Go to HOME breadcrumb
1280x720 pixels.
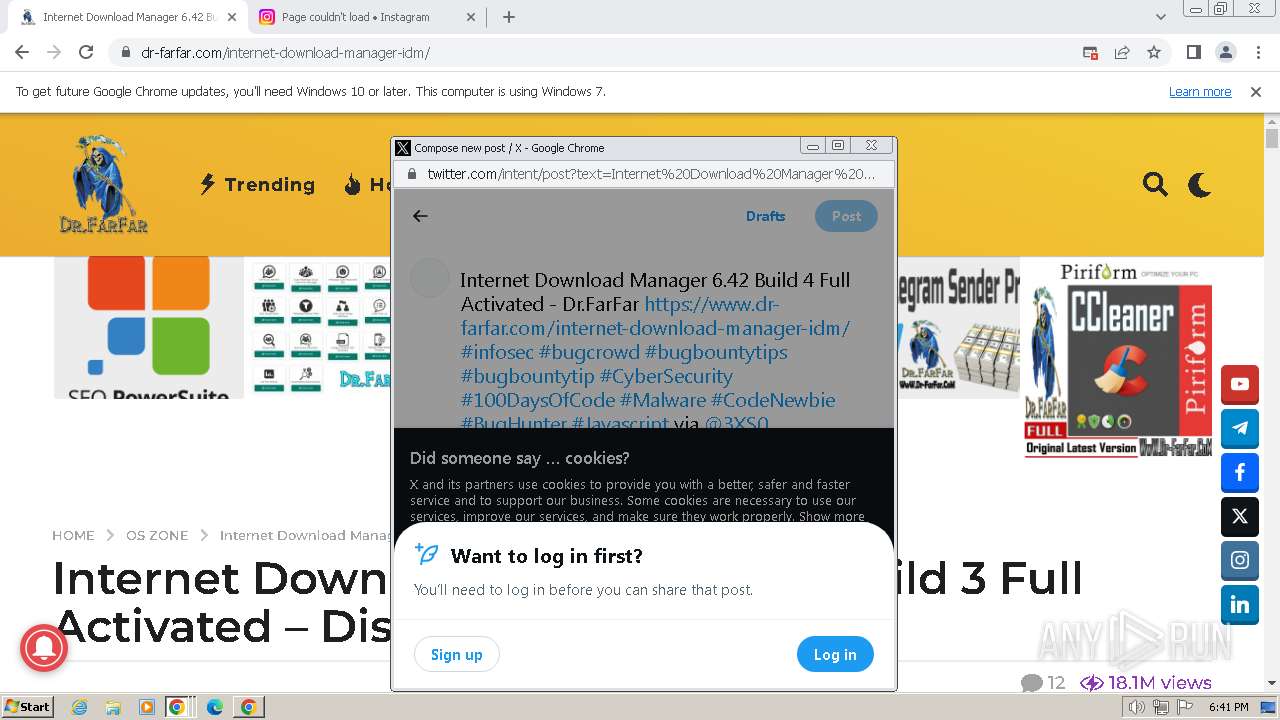click(73, 535)
